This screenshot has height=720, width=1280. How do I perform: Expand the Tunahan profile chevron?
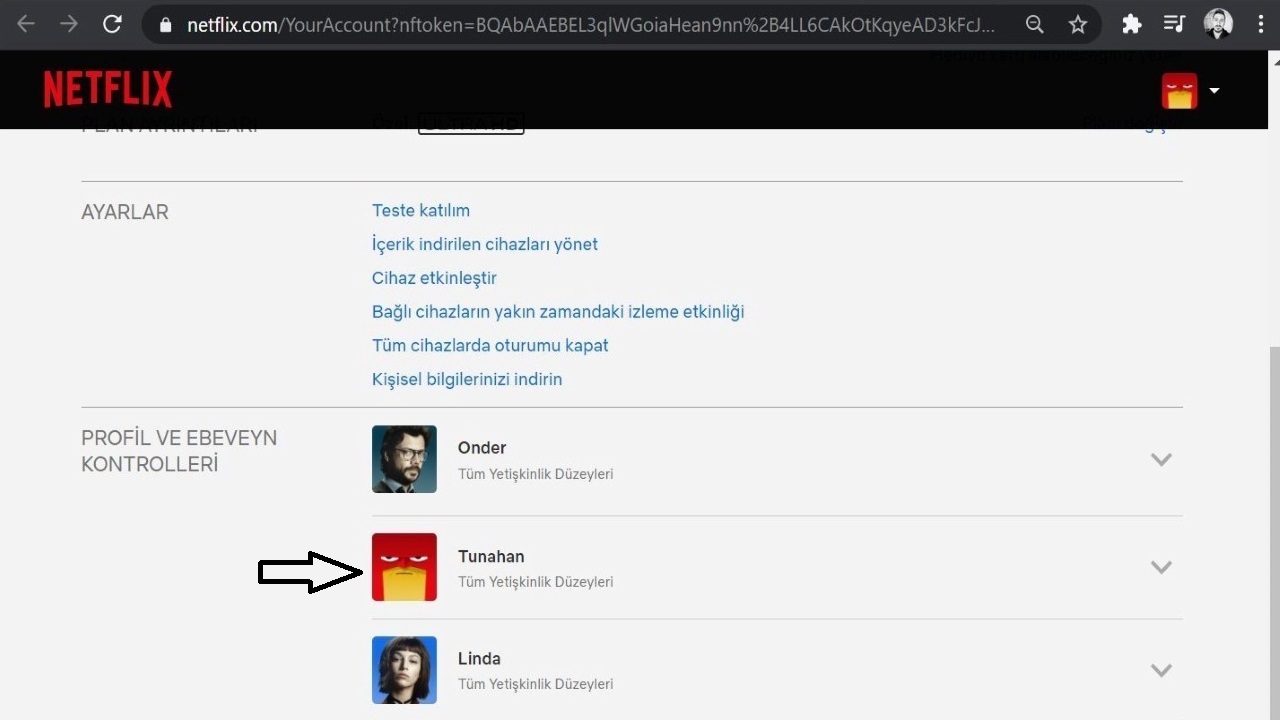(1161, 567)
